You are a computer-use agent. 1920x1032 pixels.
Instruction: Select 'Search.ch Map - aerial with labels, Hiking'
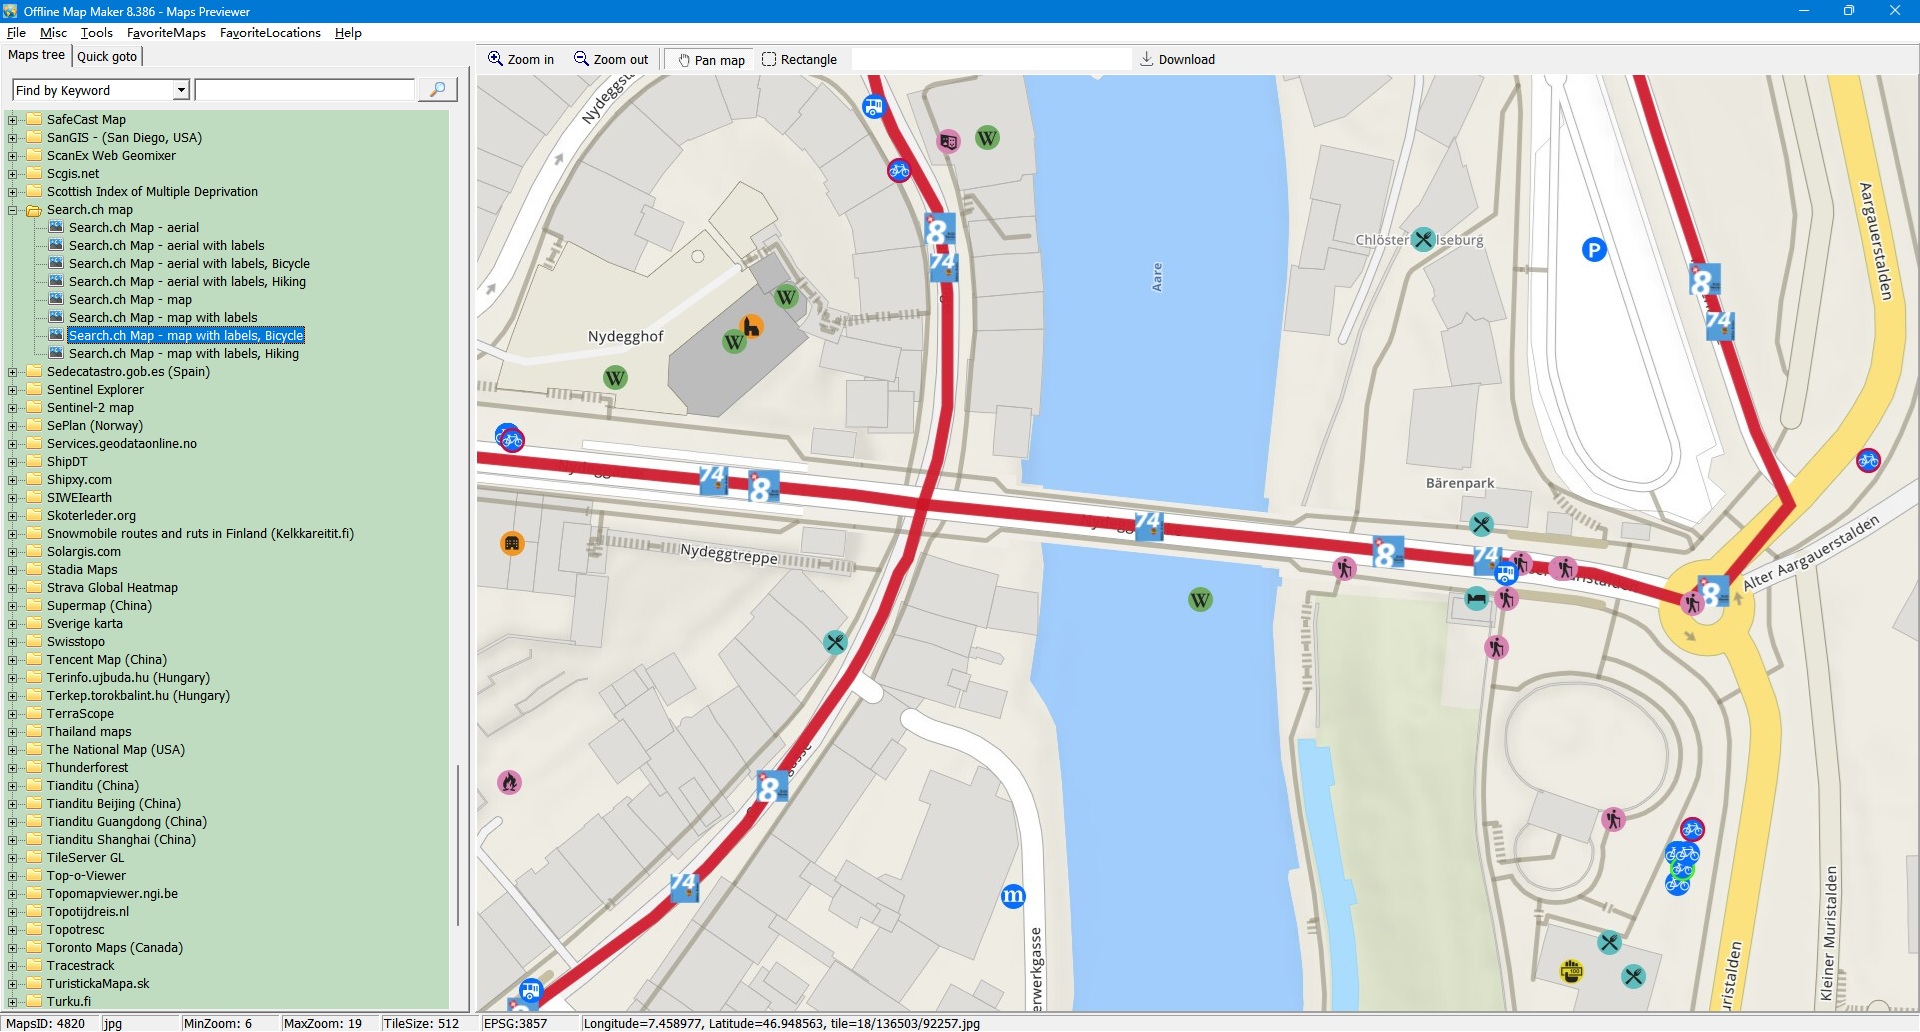(x=187, y=282)
